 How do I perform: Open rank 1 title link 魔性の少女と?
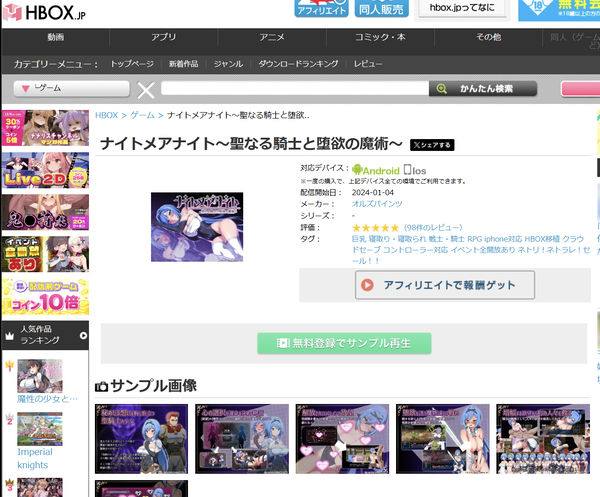(x=47, y=399)
